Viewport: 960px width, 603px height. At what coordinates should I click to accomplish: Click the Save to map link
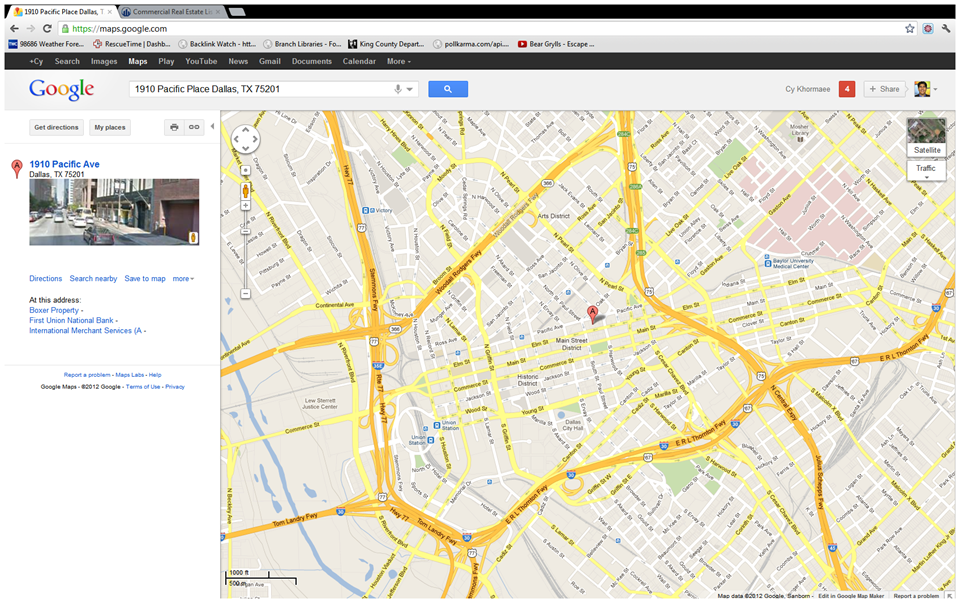tap(144, 279)
